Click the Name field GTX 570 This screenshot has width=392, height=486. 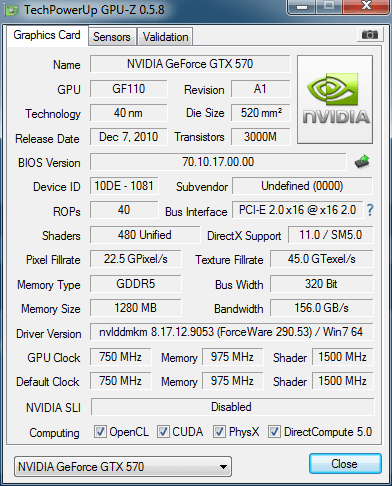click(190, 64)
